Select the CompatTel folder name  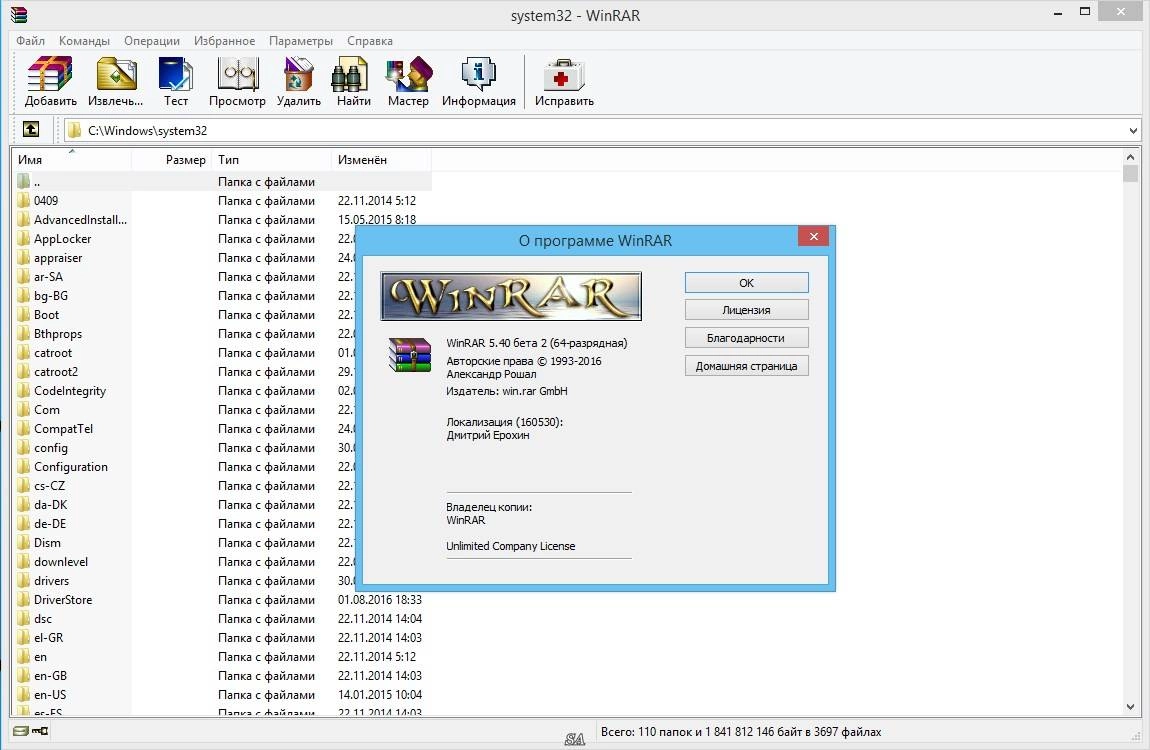coord(63,429)
